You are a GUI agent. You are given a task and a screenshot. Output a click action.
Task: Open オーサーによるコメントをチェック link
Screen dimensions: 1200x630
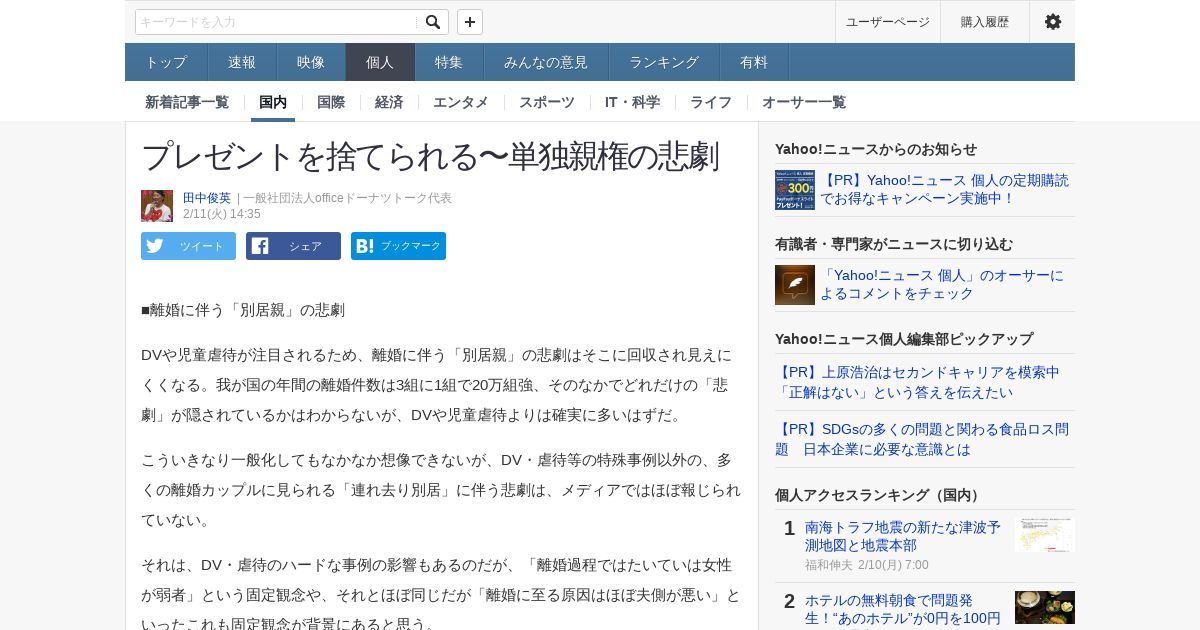(x=942, y=284)
